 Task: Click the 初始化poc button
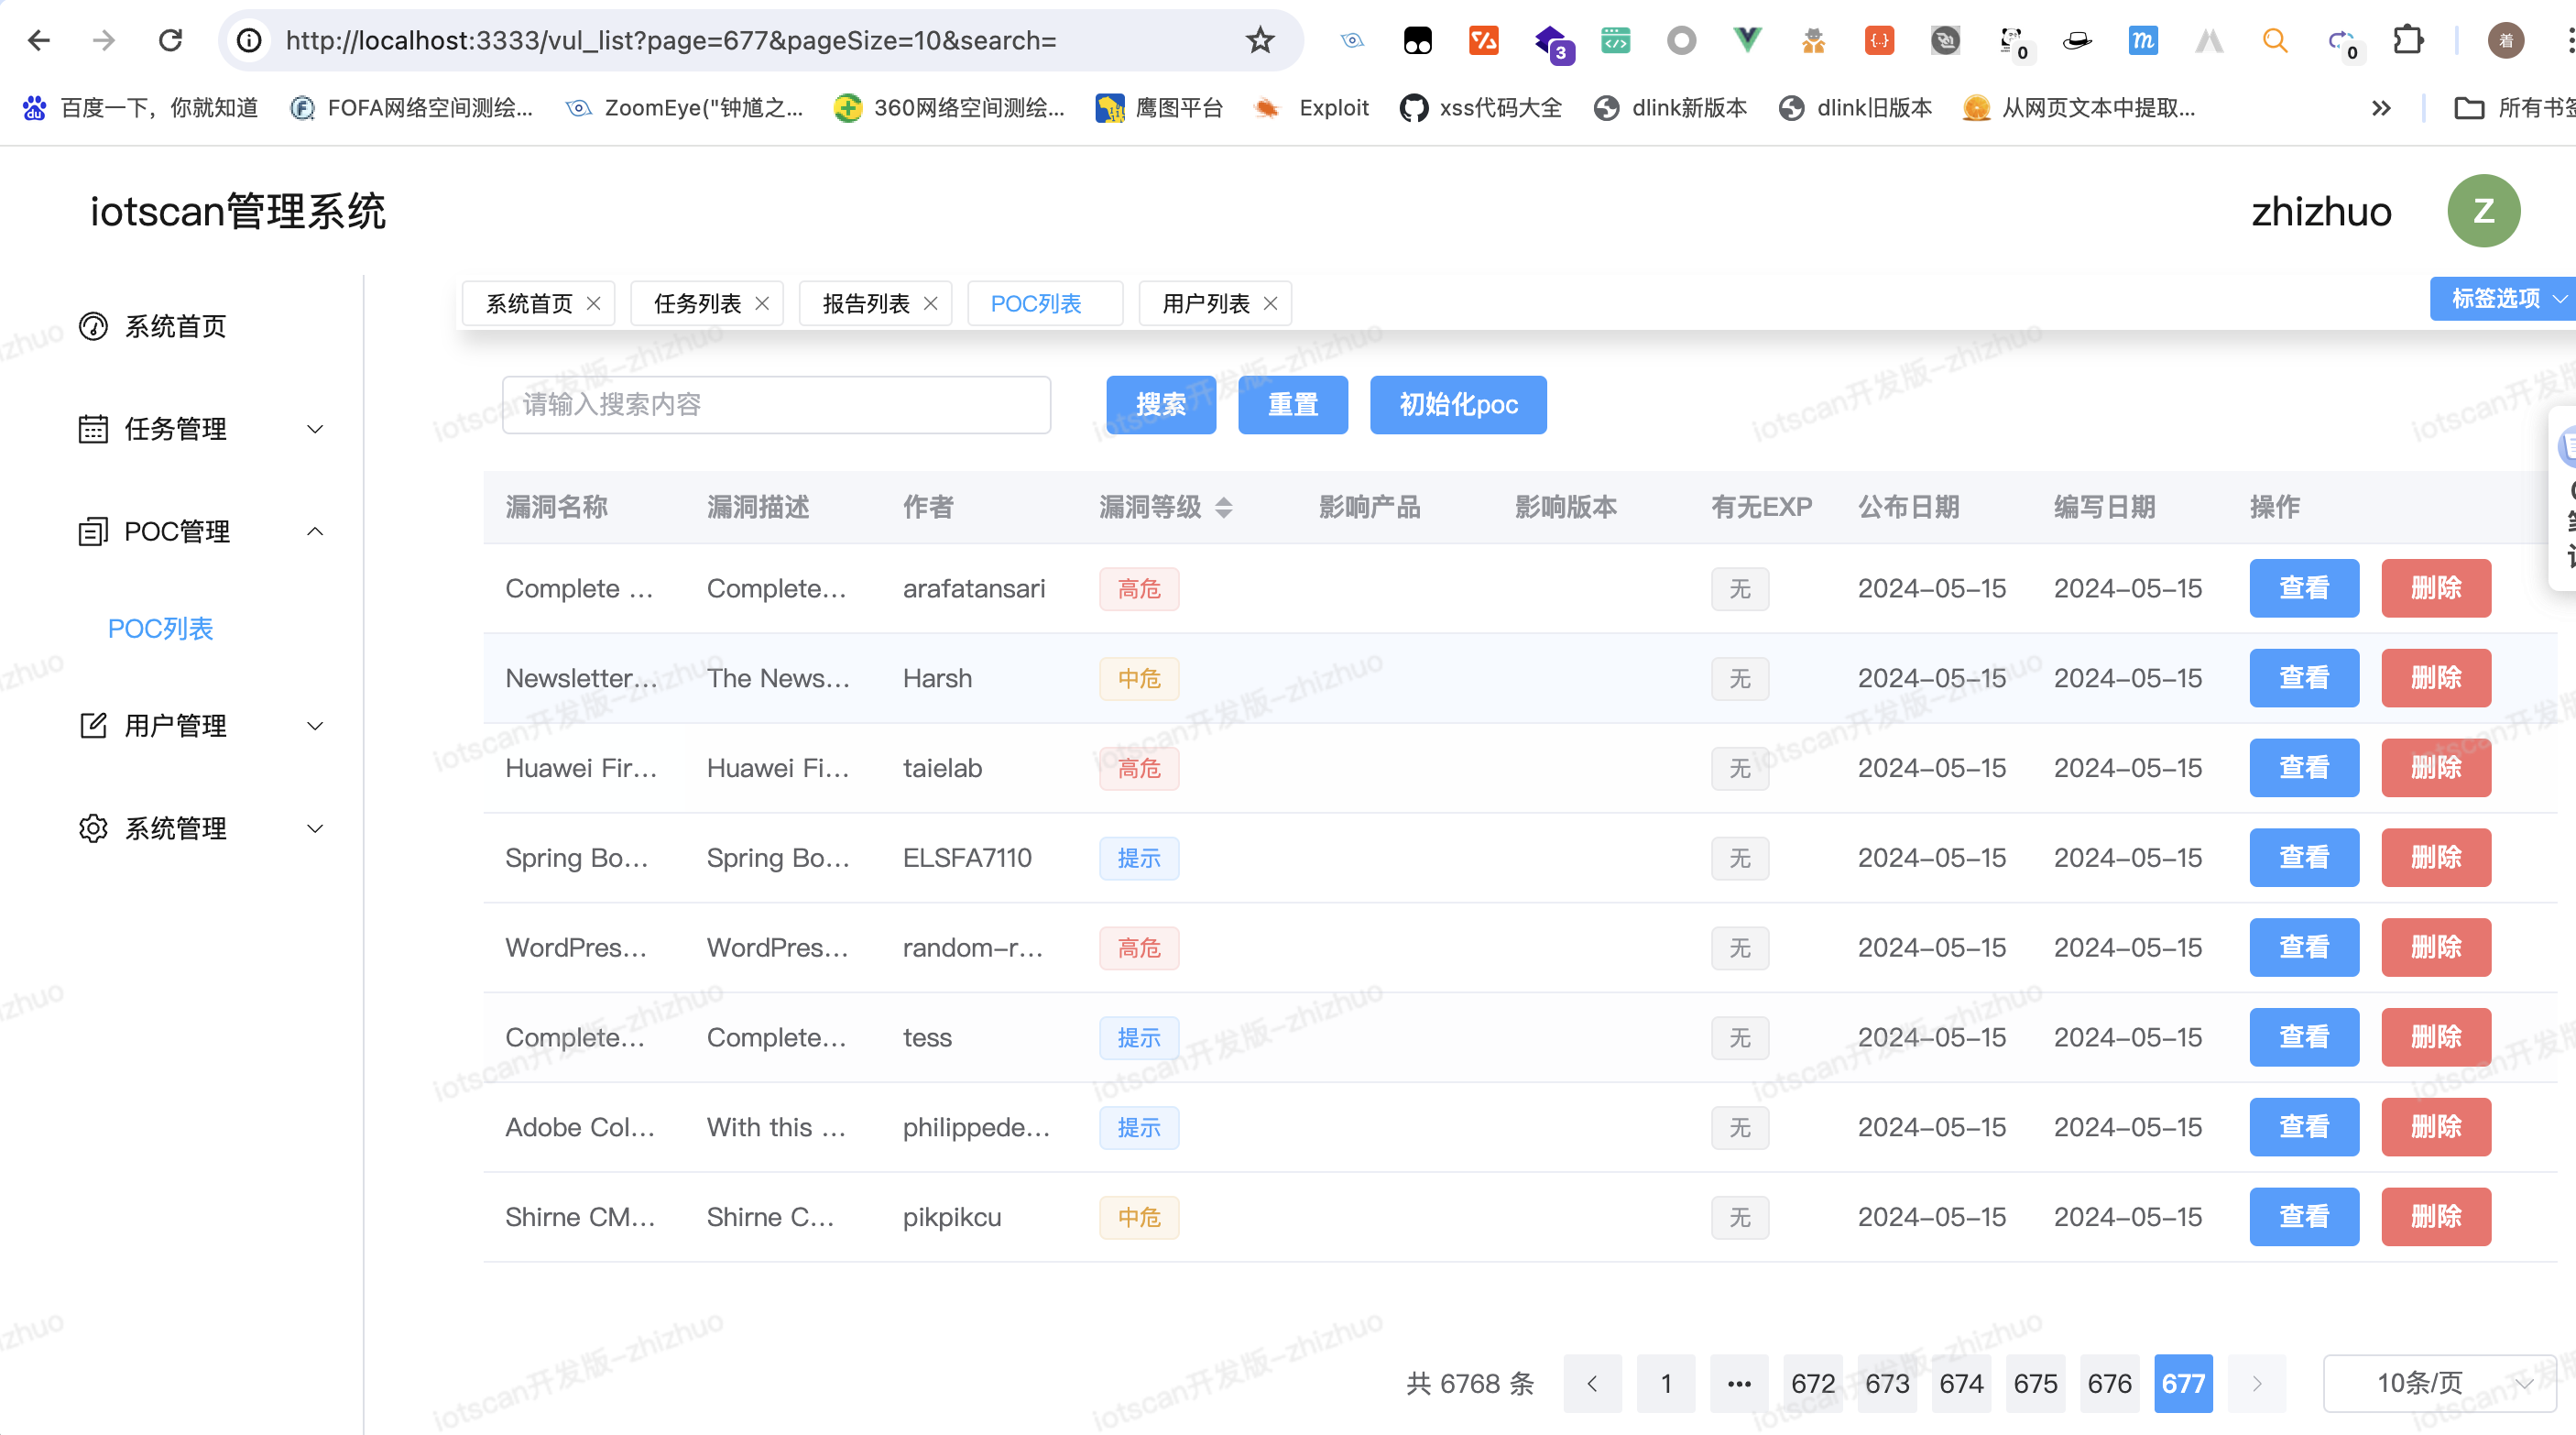(1457, 405)
